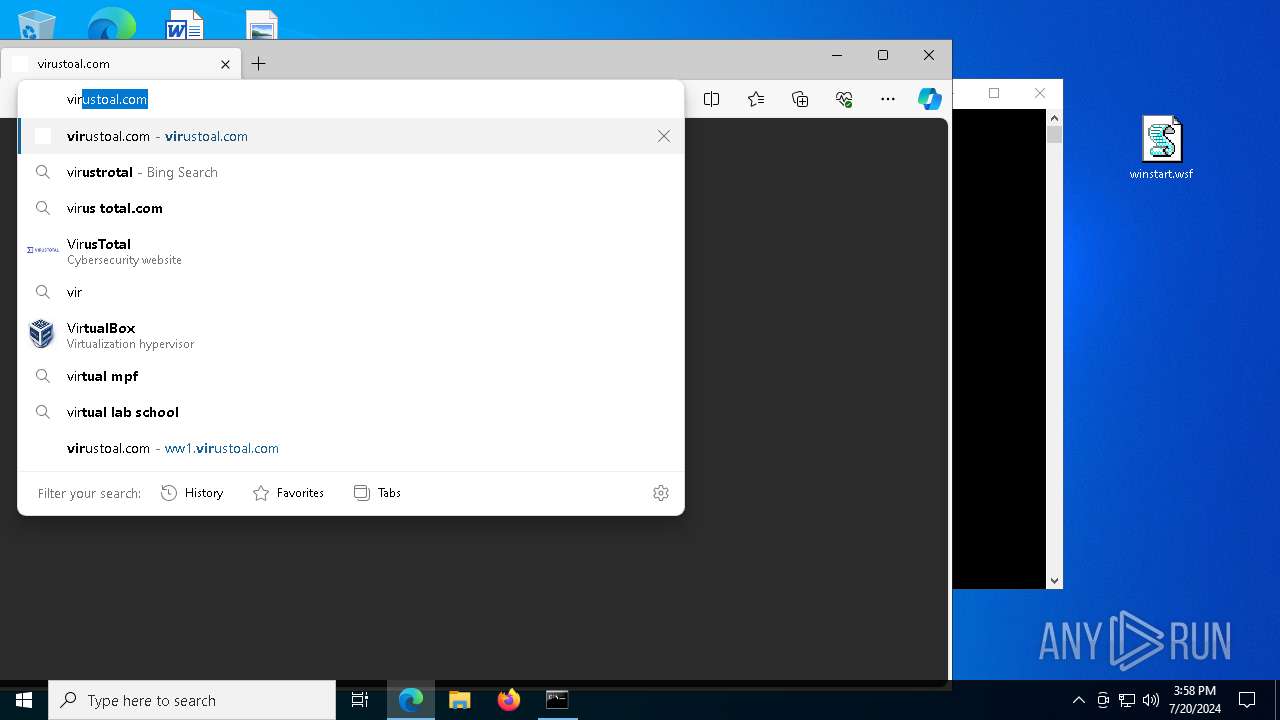
Task: Open ww1.virustoal.com history suggestion
Action: (x=351, y=448)
